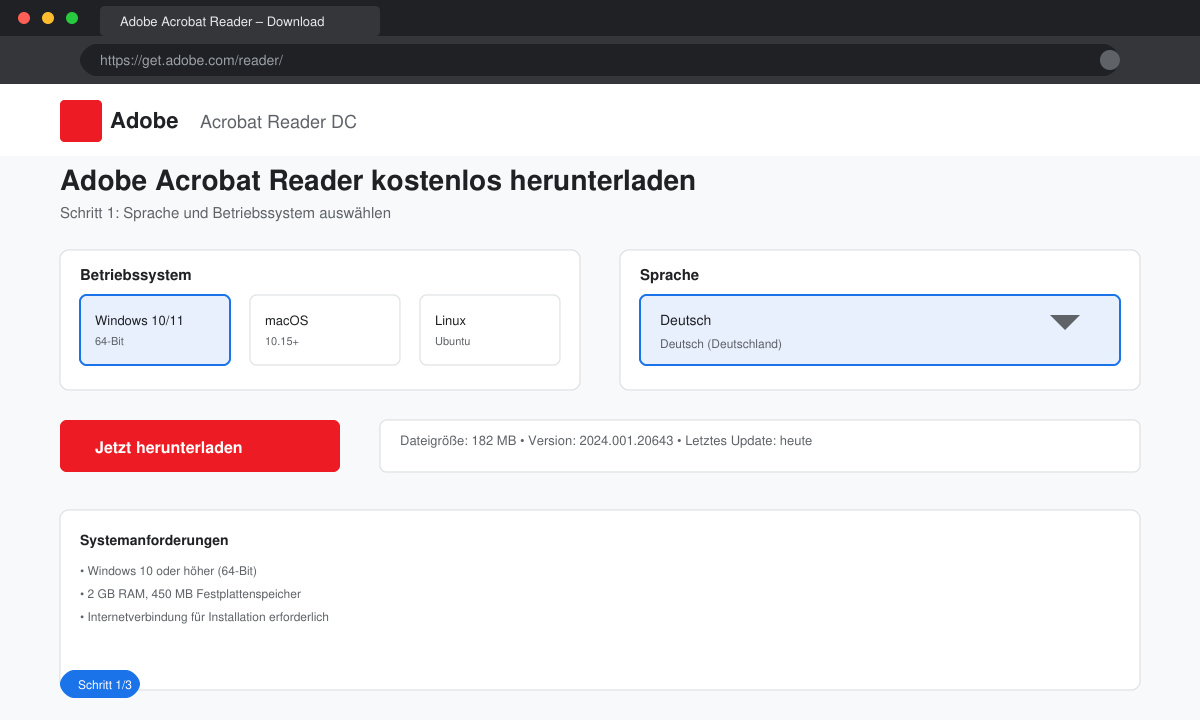The height and width of the screenshot is (720, 1200).
Task: Click the Adobe brand name text
Action: pos(144,121)
